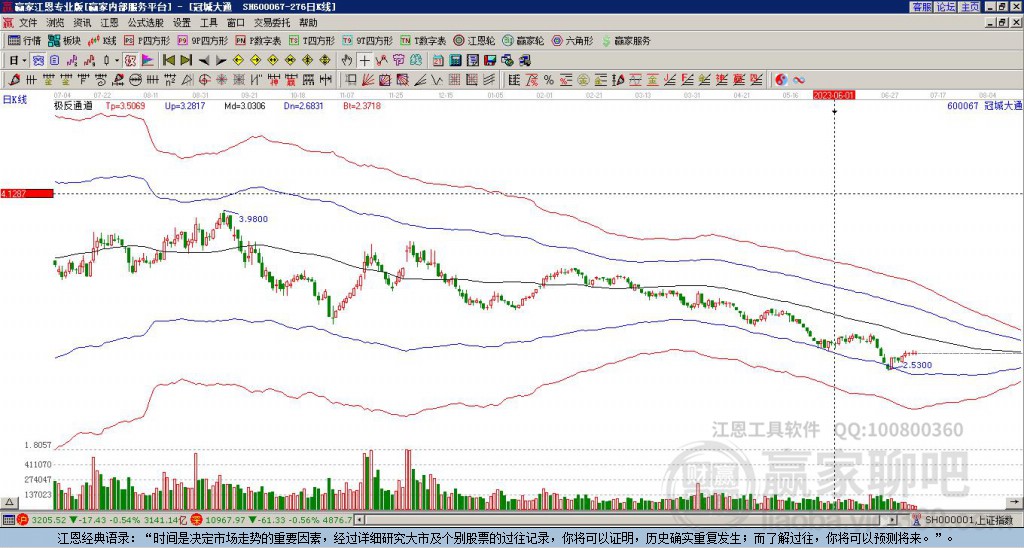1024x548 pixels.
Task: Click the red crosshair circle tool icon
Action: coord(204,80)
